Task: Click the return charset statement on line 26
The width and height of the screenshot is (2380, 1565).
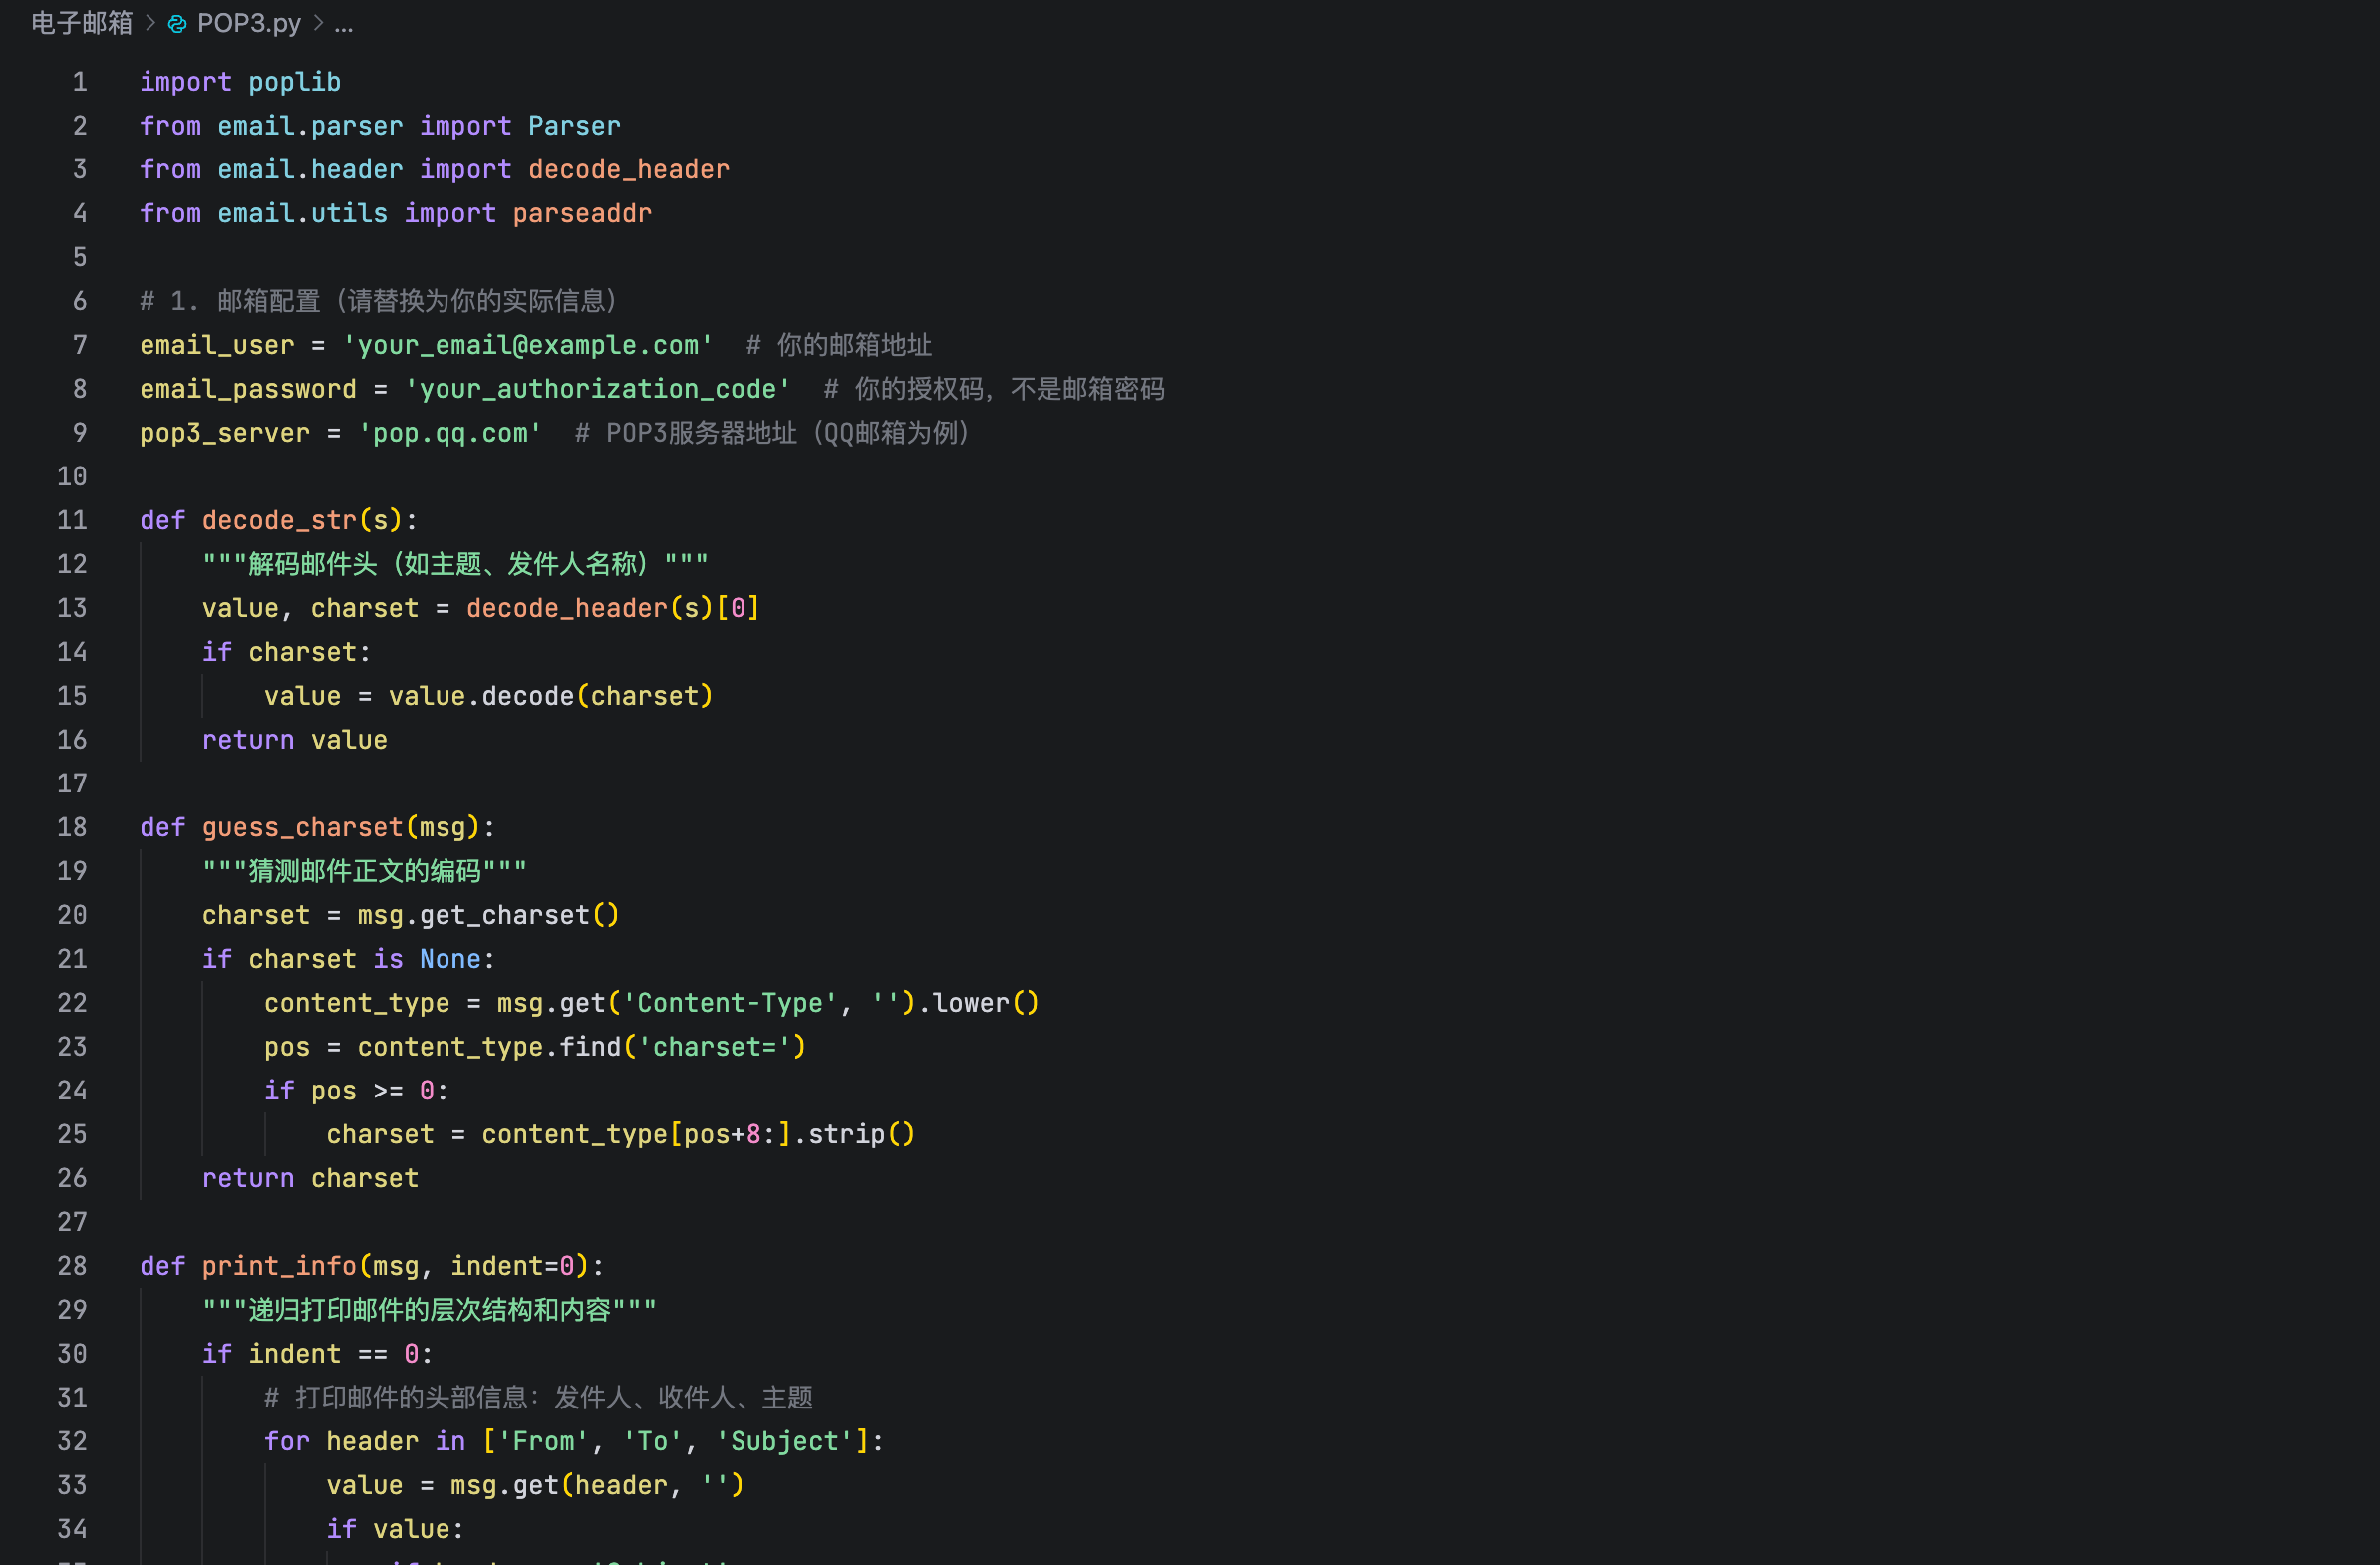Action: pos(310,1178)
